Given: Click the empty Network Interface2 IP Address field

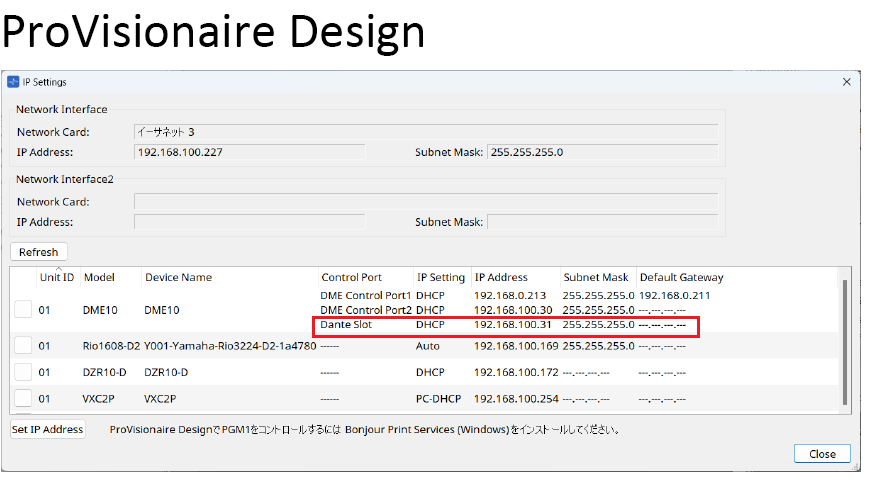Looking at the screenshot, I should (249, 222).
